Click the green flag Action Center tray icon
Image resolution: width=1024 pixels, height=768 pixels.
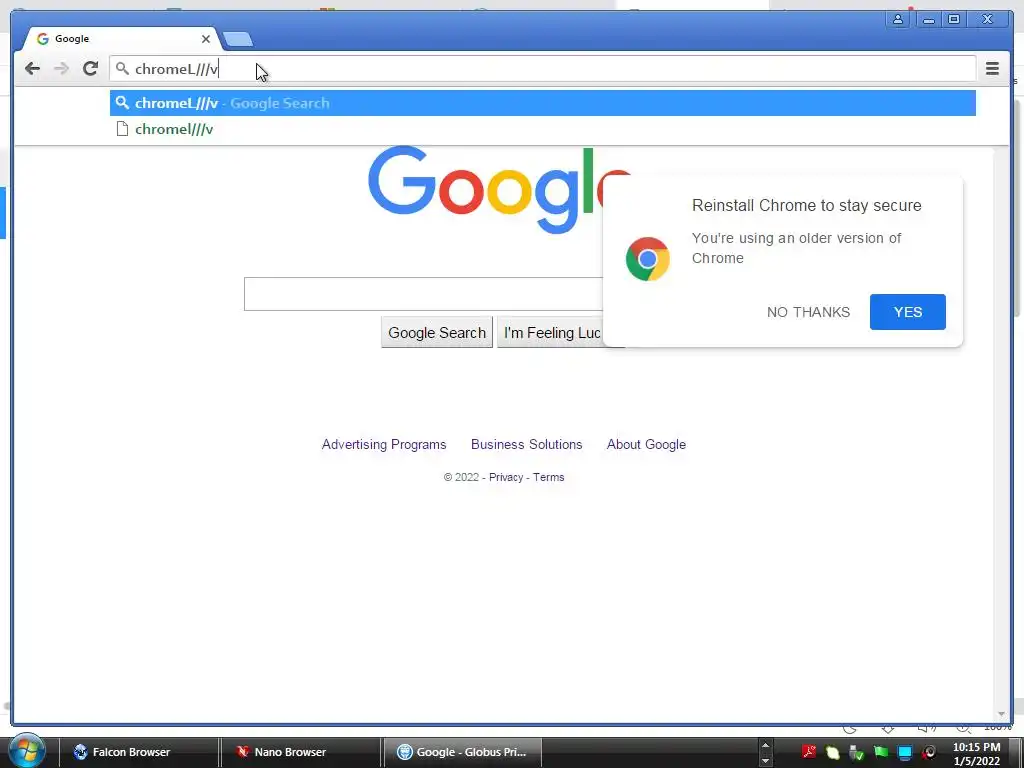[881, 752]
